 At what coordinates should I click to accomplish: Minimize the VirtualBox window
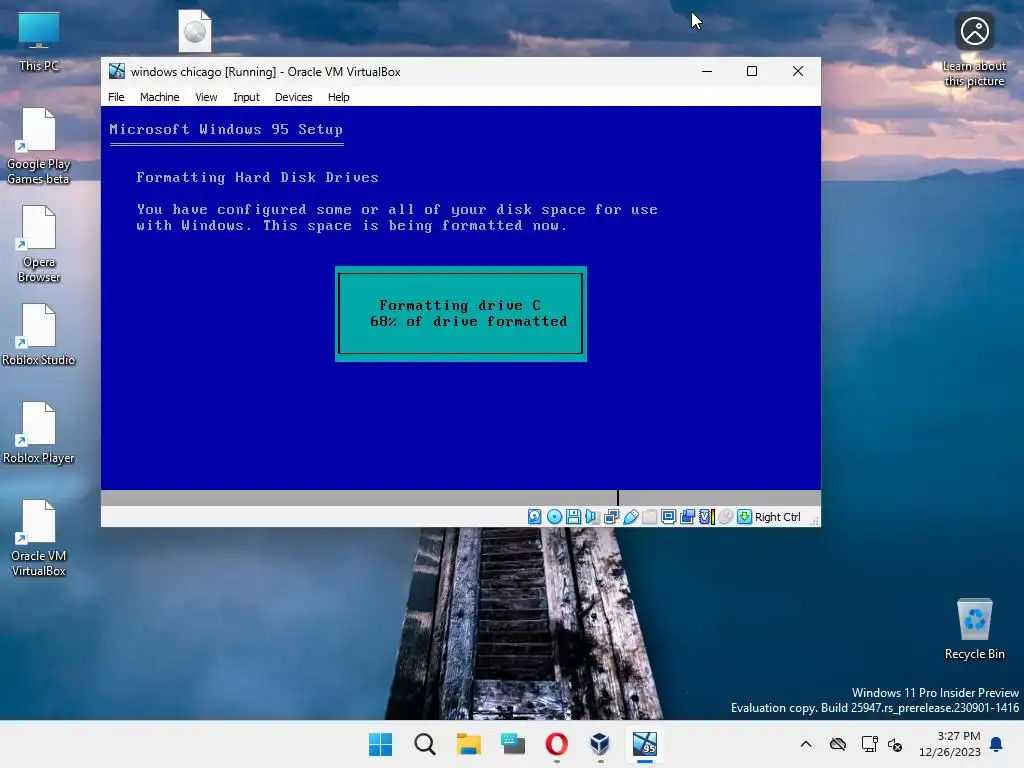(707, 71)
